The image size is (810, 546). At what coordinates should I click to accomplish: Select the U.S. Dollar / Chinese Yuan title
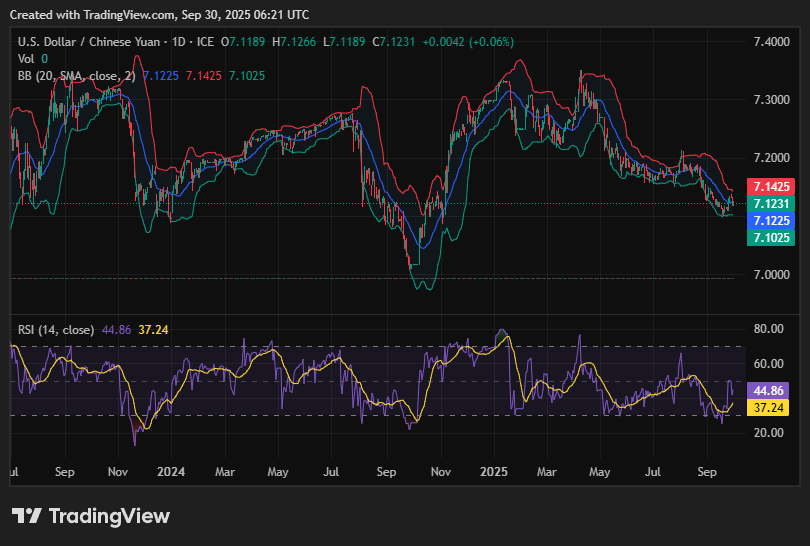(x=102, y=41)
